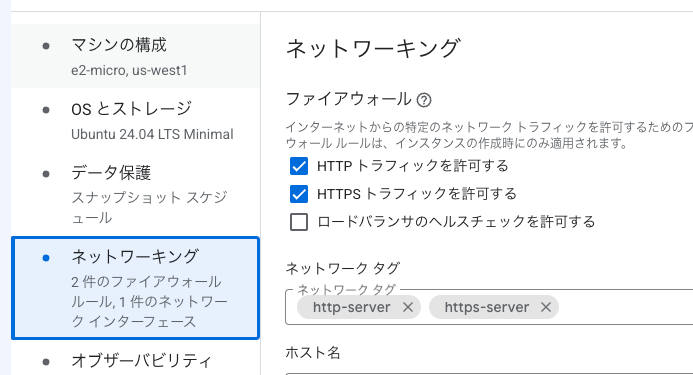Remove the https-server network tag
The width and height of the screenshot is (693, 375).
(546, 307)
